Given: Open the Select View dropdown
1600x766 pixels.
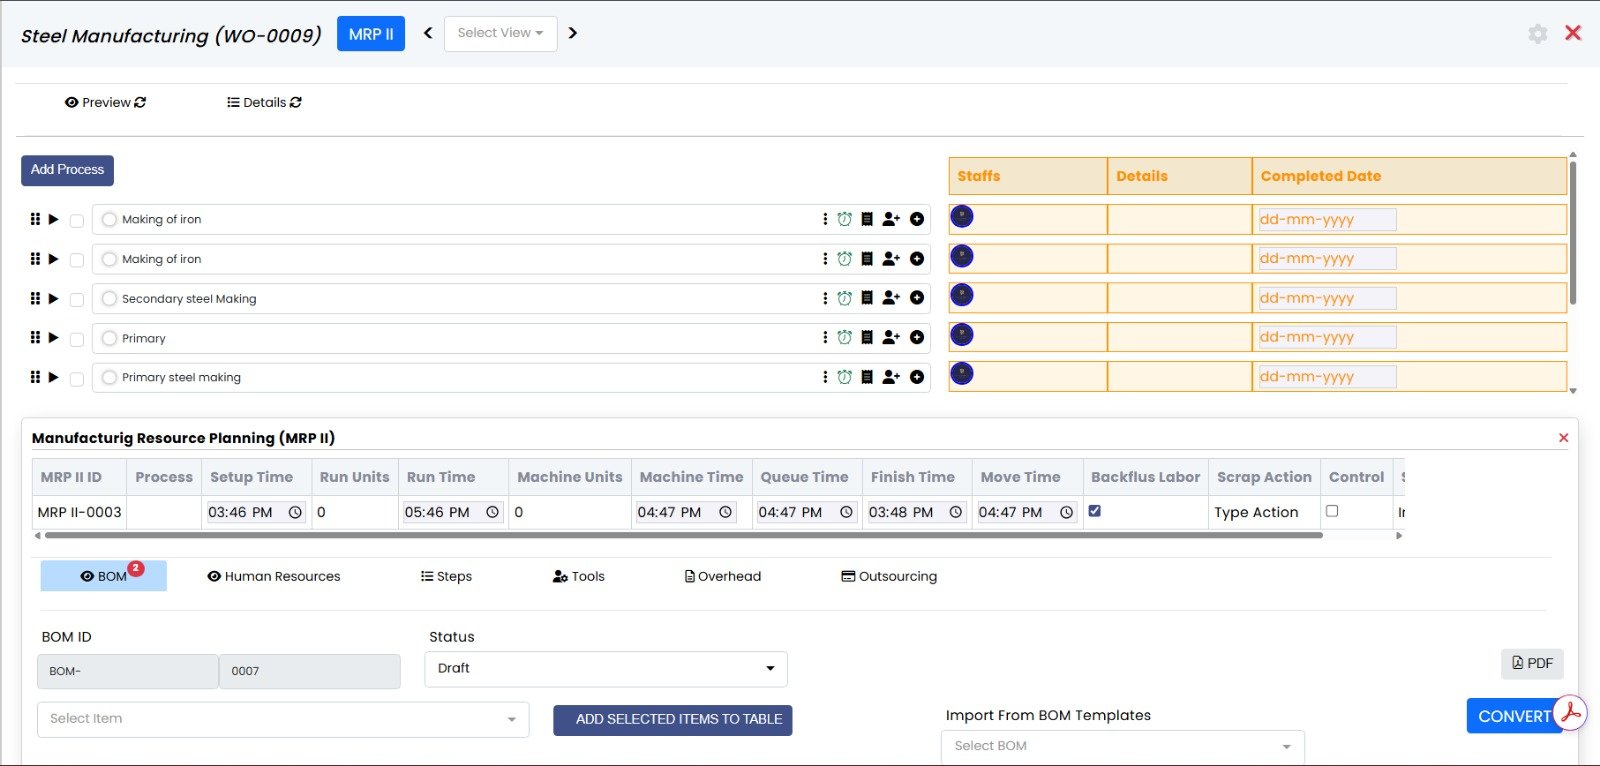Looking at the screenshot, I should point(500,33).
